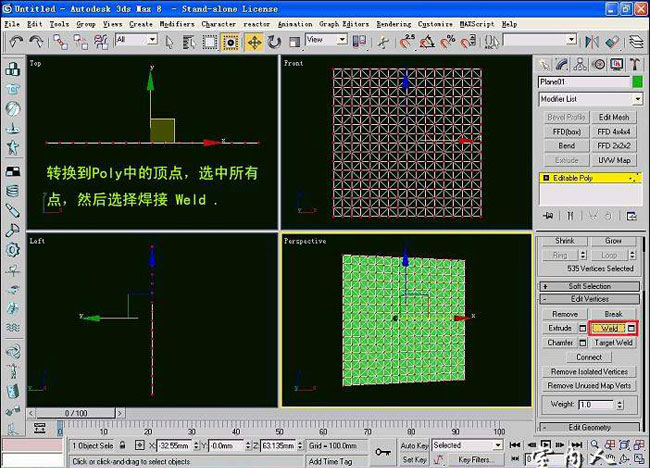The width and height of the screenshot is (650, 468).
Task: Click the 0 / 100 time slider
Action: point(75,413)
